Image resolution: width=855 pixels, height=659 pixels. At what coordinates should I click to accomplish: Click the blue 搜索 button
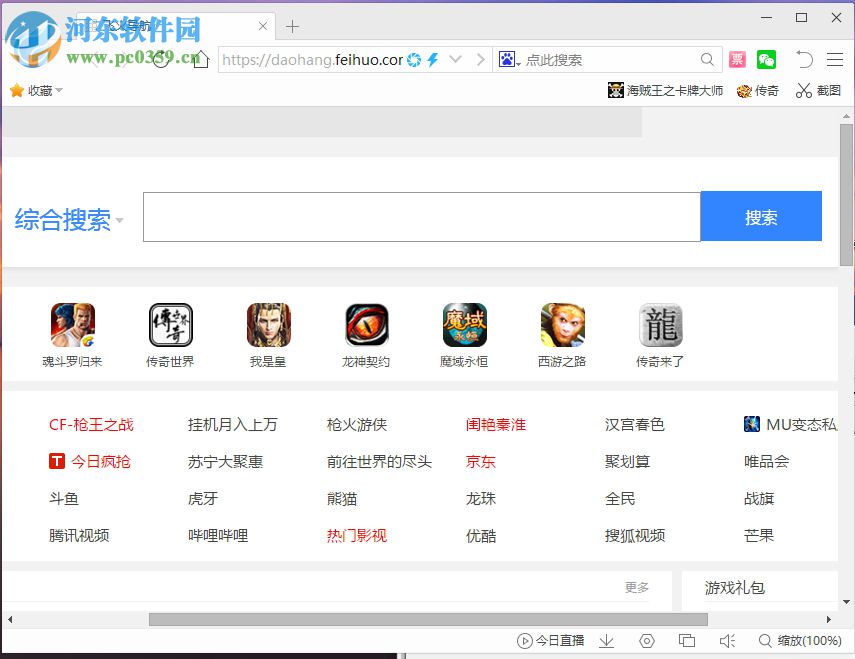click(x=761, y=217)
